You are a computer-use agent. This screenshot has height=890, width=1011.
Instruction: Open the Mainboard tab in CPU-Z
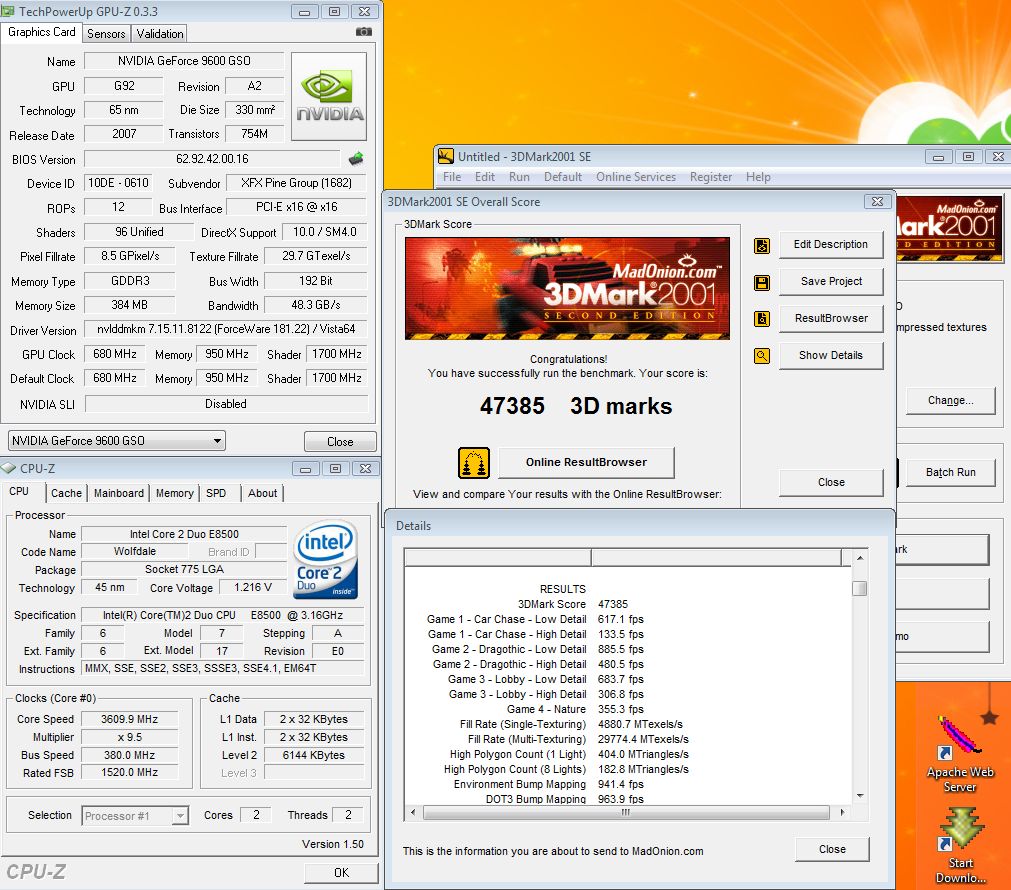click(119, 493)
